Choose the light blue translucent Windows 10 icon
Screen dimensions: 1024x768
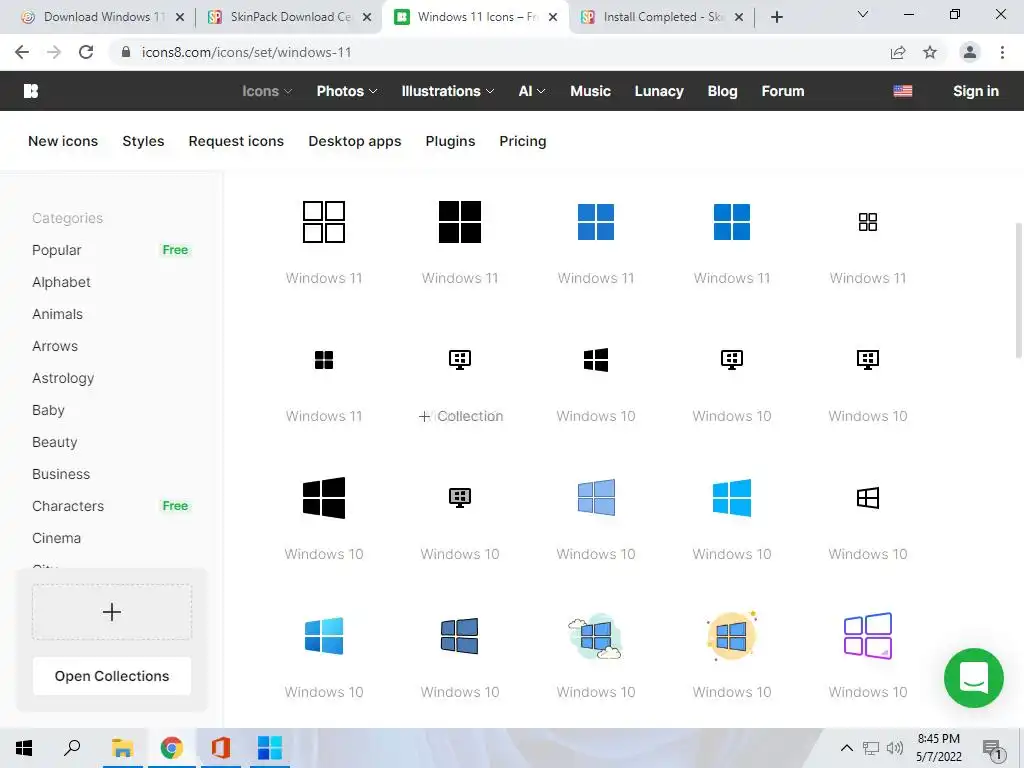(596, 498)
